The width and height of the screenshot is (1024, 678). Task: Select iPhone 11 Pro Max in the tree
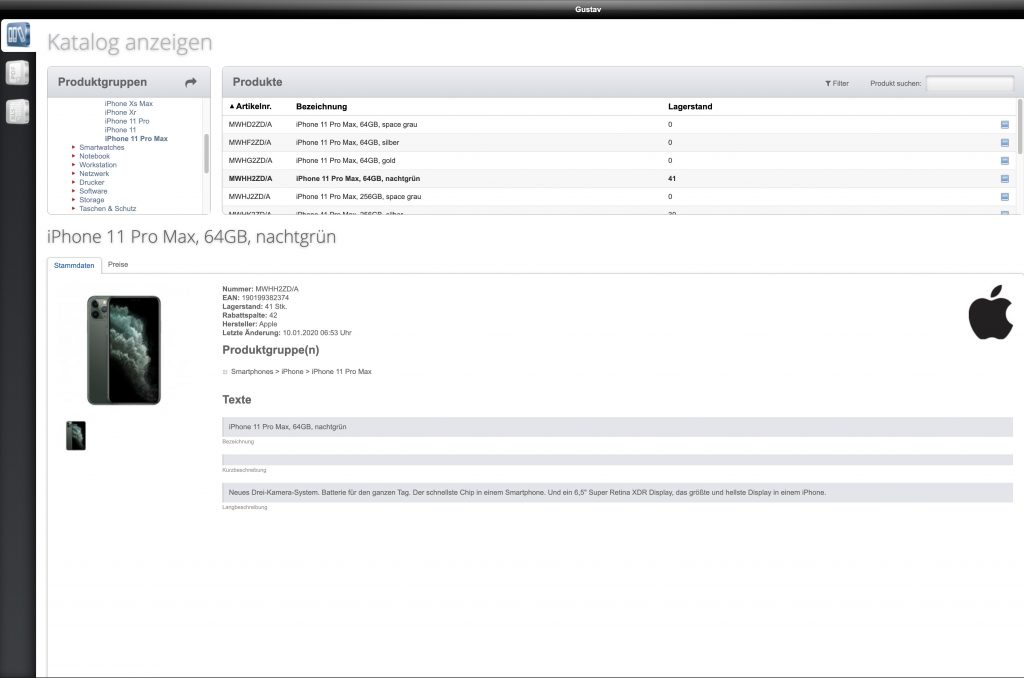(x=134, y=138)
